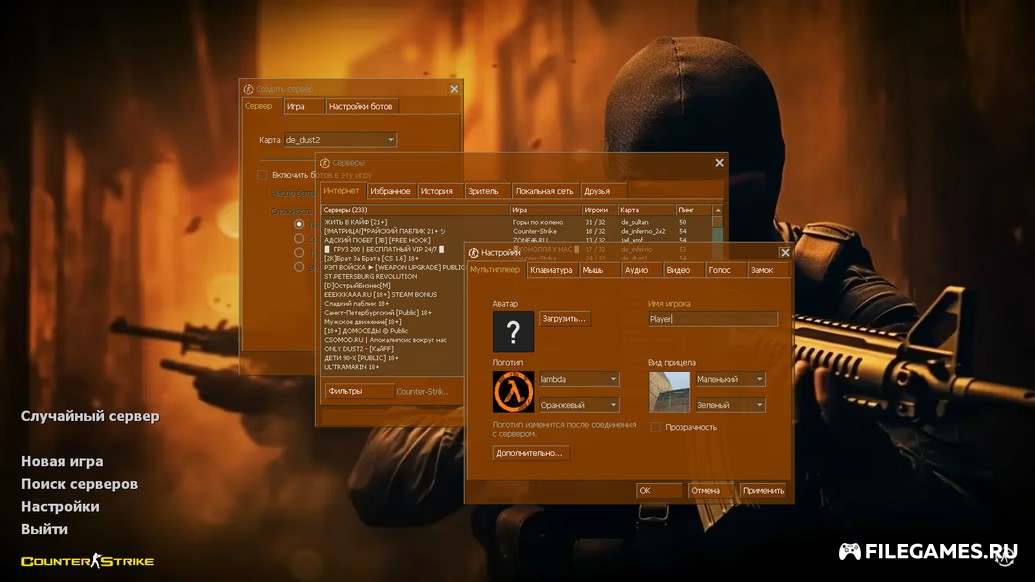Open the Фильтры button in Серверы window
The height and width of the screenshot is (582, 1035).
(358, 391)
